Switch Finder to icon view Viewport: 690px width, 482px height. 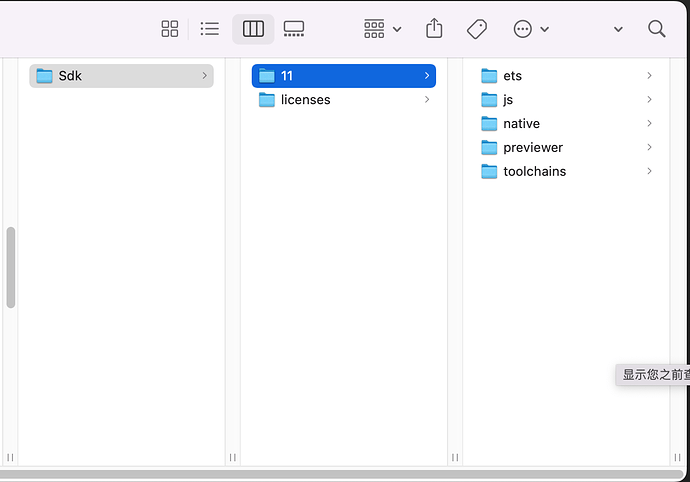[x=170, y=29]
